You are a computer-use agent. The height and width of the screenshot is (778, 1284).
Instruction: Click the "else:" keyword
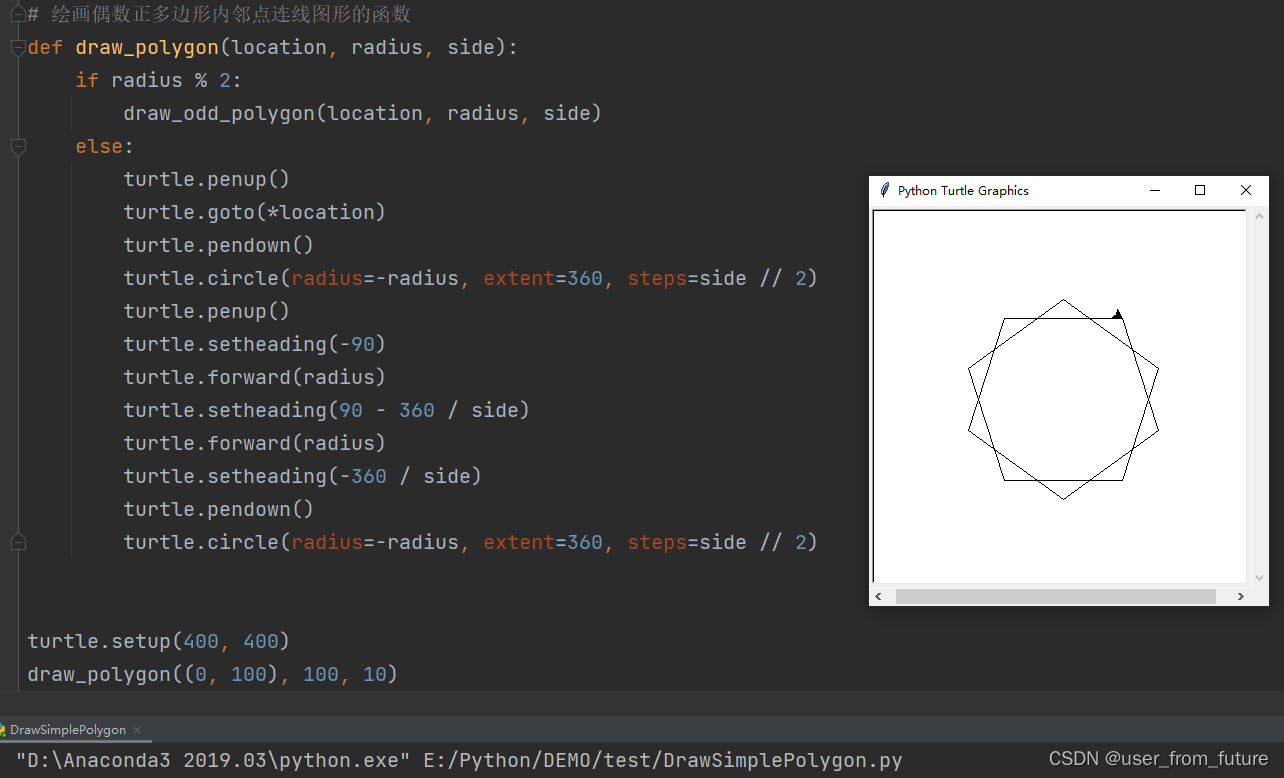[x=105, y=146]
